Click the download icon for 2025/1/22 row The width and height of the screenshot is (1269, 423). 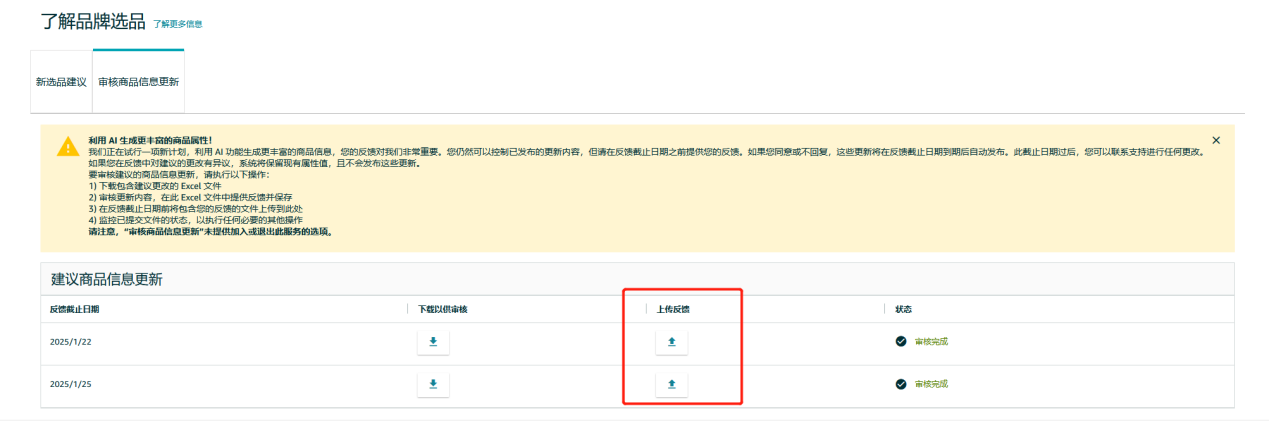[x=433, y=342]
